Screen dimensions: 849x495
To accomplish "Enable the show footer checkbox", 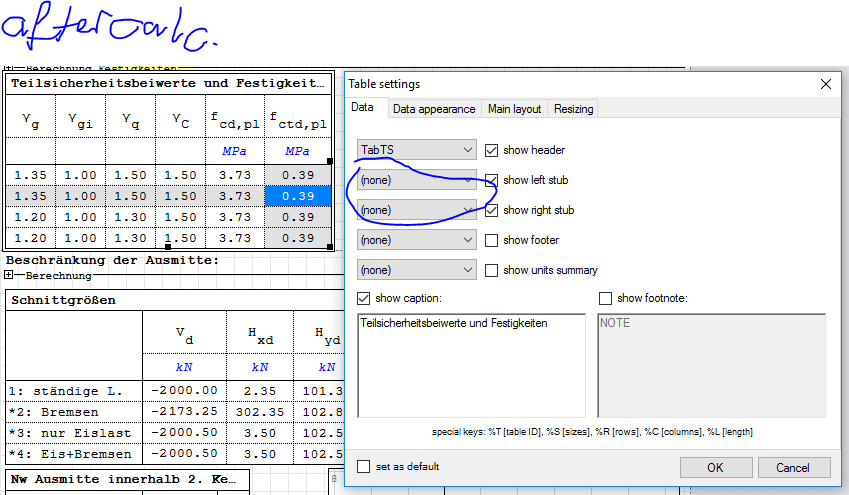I will tap(491, 240).
